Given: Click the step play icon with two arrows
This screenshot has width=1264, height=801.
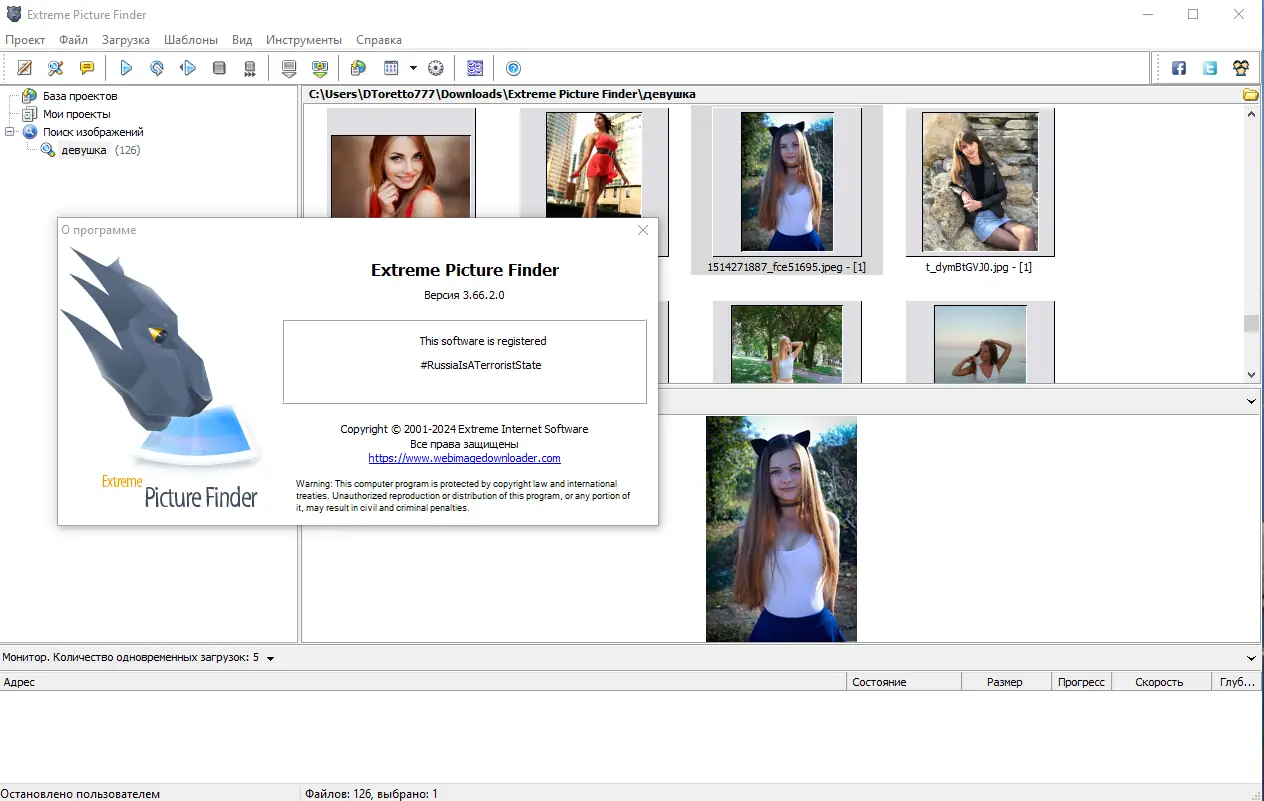Looking at the screenshot, I should click(x=188, y=68).
